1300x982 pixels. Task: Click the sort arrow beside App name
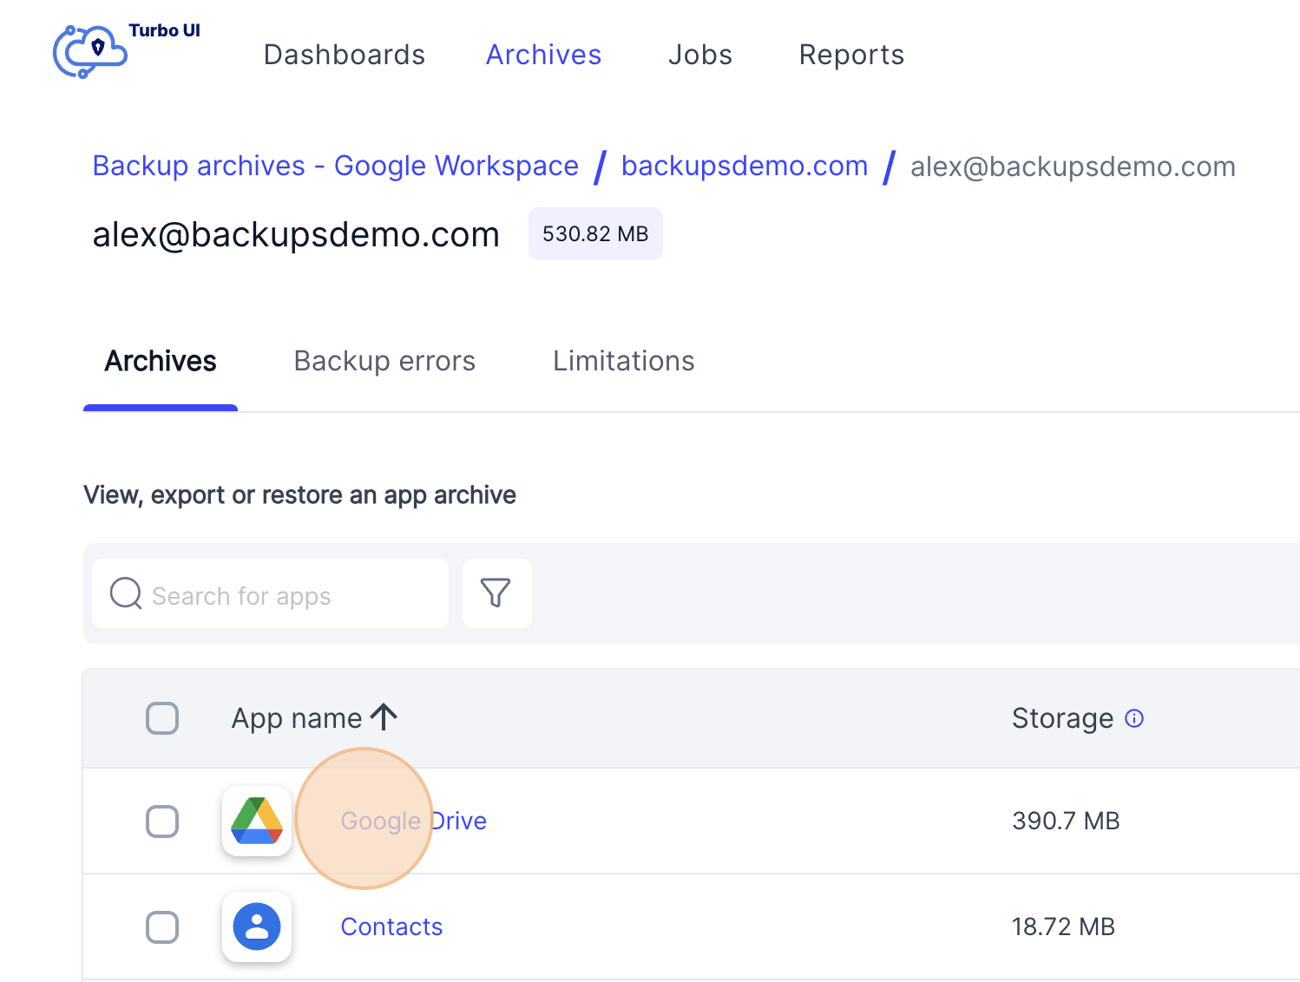pyautogui.click(x=386, y=717)
